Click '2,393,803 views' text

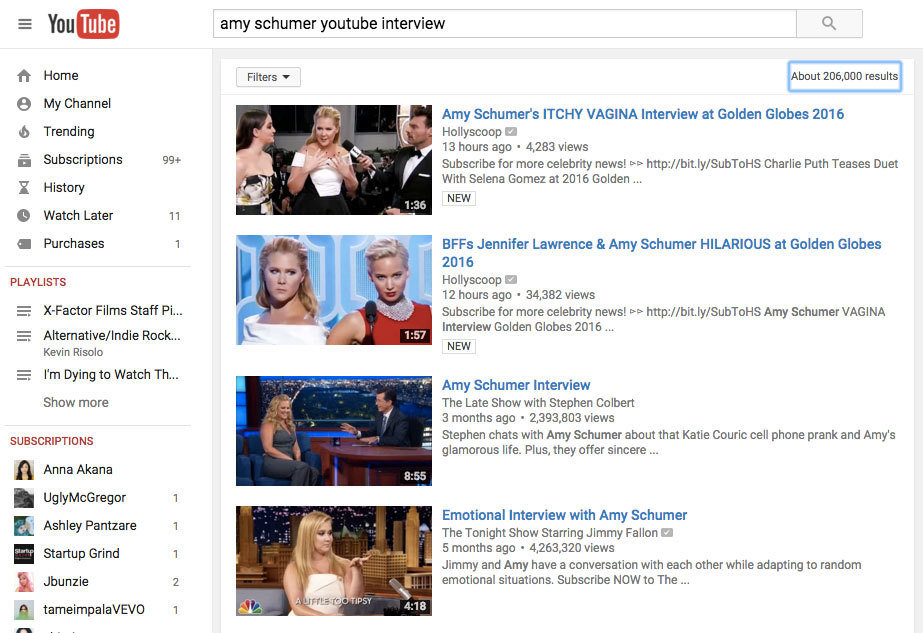pyautogui.click(x=572, y=418)
